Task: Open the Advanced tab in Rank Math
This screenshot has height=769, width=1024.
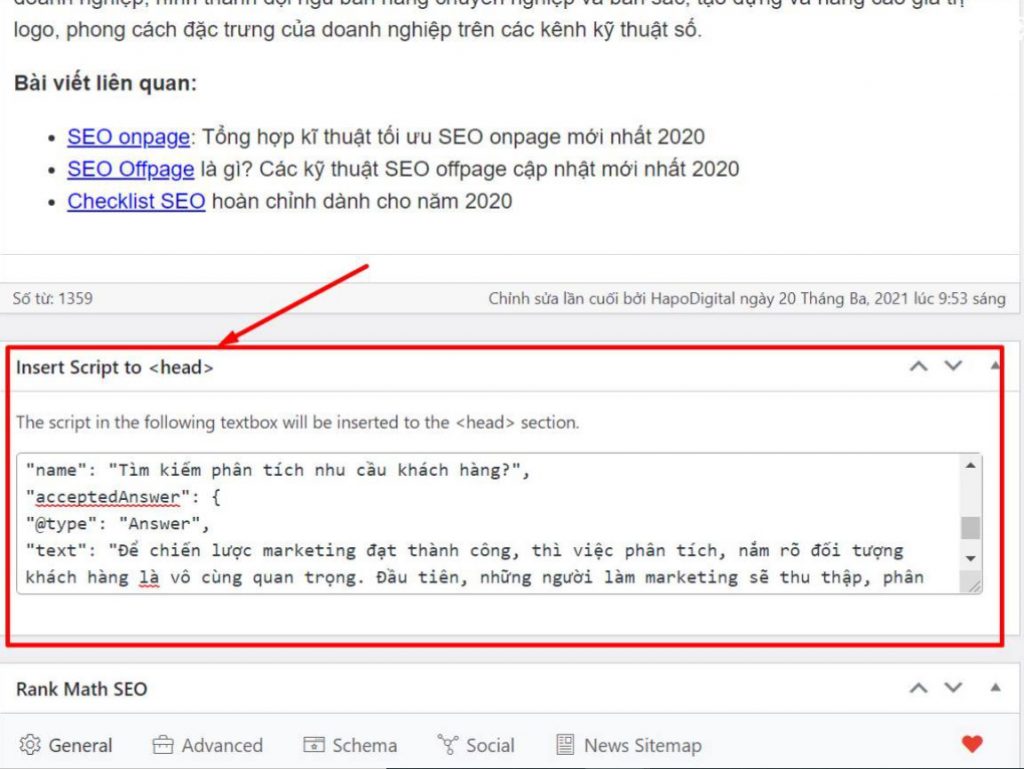Action: [208, 745]
